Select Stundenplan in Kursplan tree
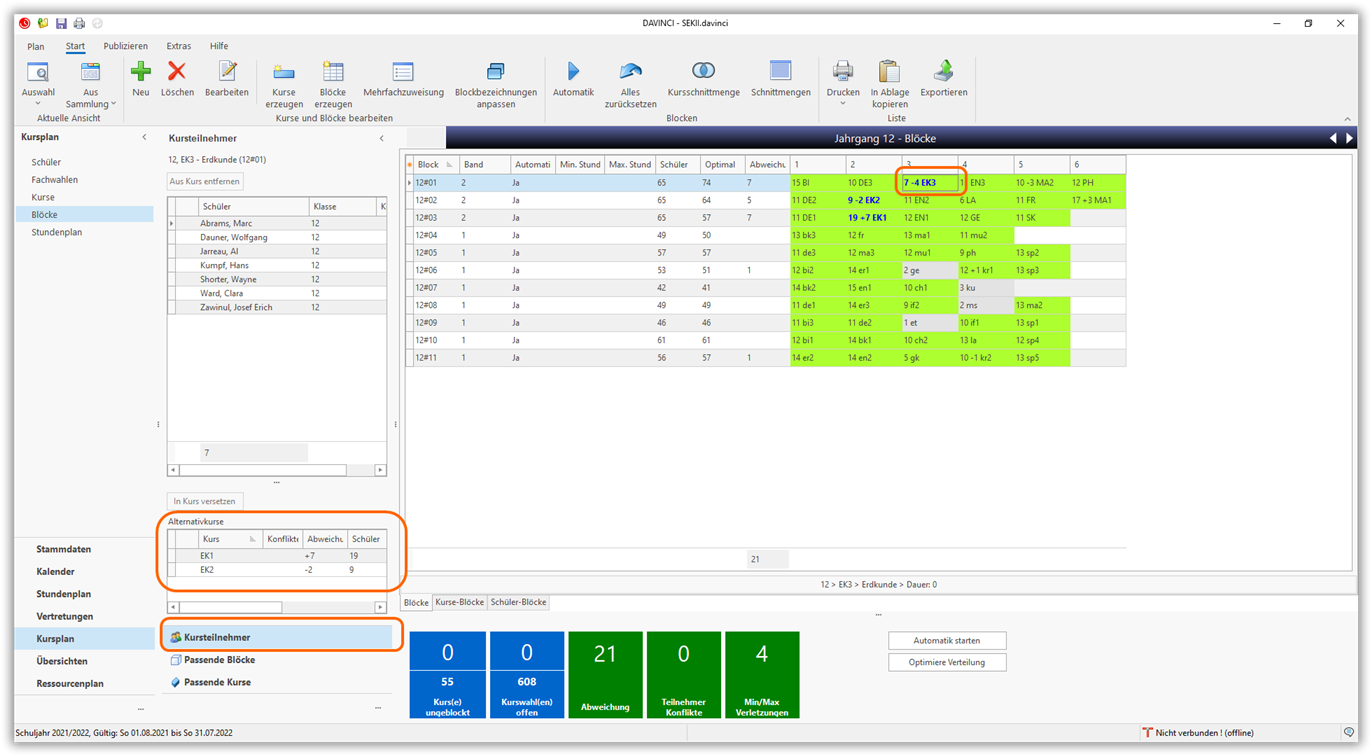1372x756 pixels. pyautogui.click(x=57, y=232)
